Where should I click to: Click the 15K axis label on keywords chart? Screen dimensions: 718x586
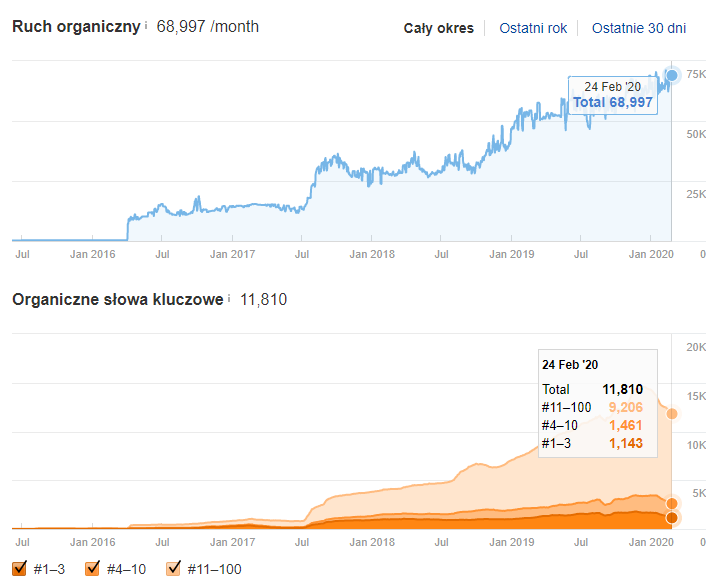pos(696,396)
